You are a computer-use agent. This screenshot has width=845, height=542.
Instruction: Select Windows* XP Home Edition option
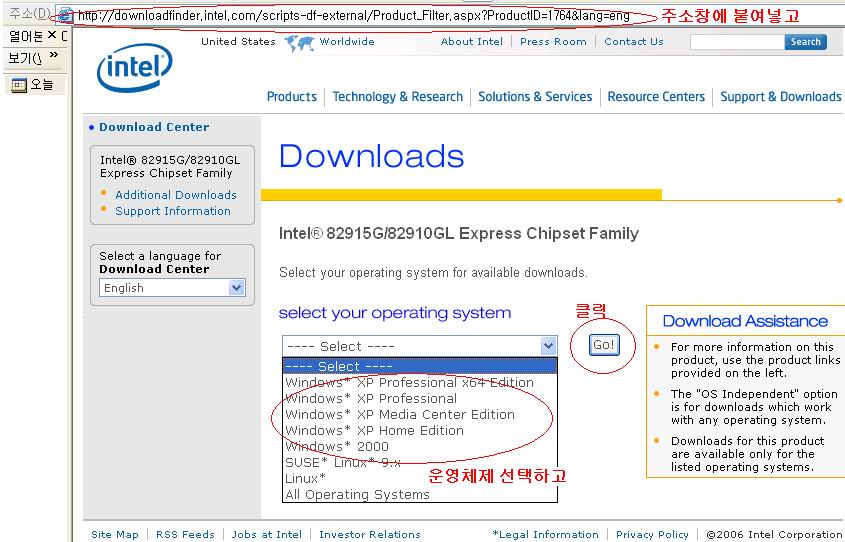click(374, 430)
